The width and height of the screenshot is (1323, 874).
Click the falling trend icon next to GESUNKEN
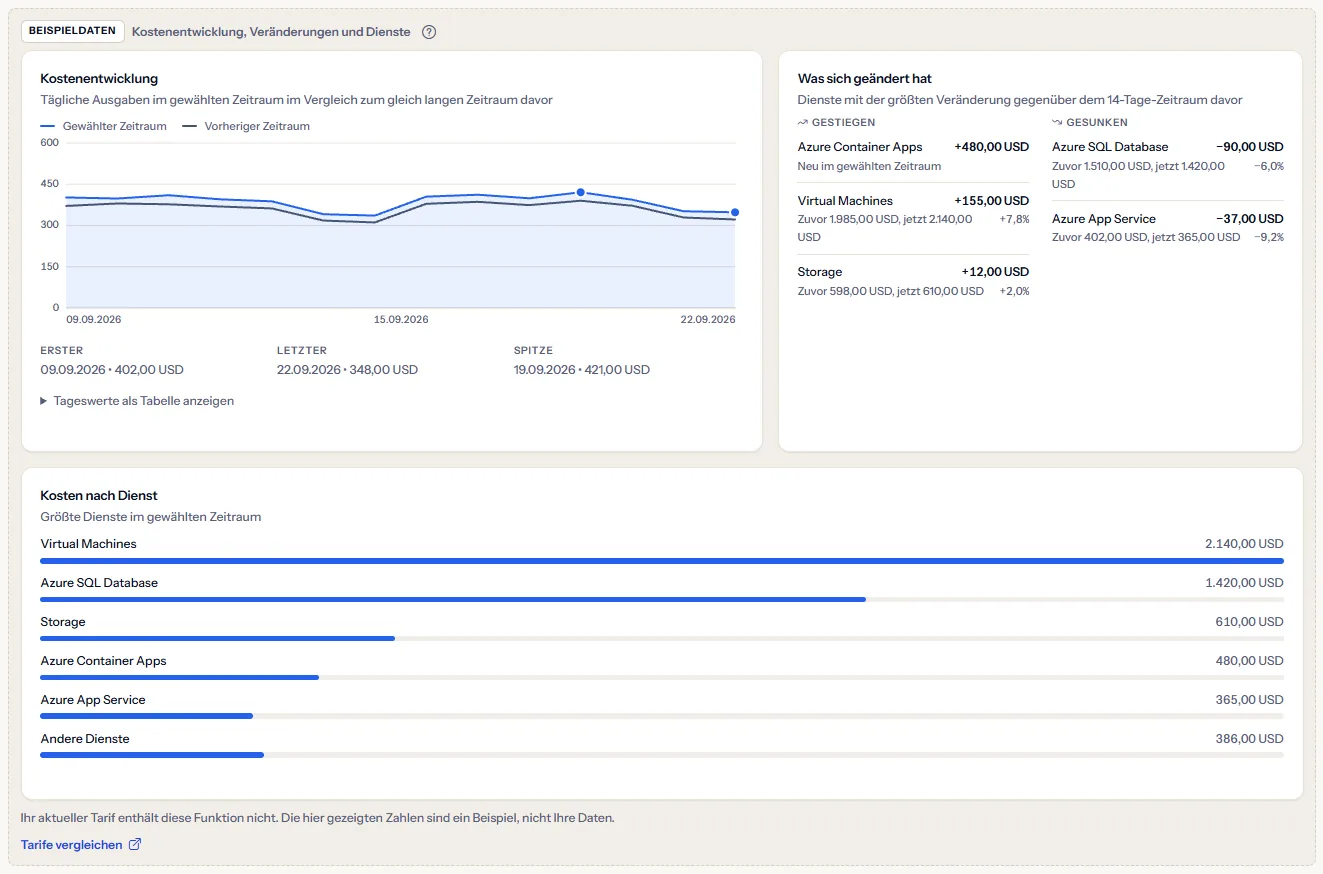[x=1057, y=122]
